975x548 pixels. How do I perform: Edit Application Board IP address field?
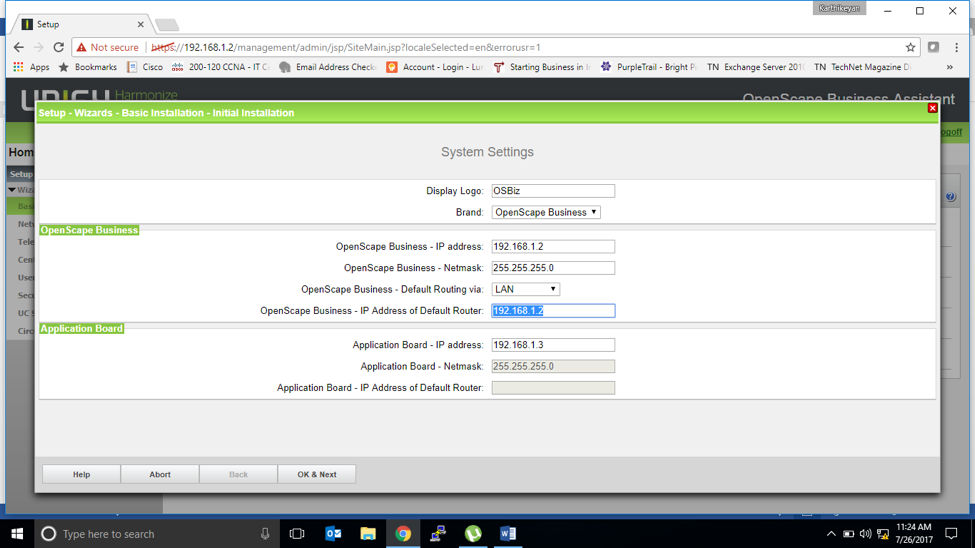click(553, 345)
